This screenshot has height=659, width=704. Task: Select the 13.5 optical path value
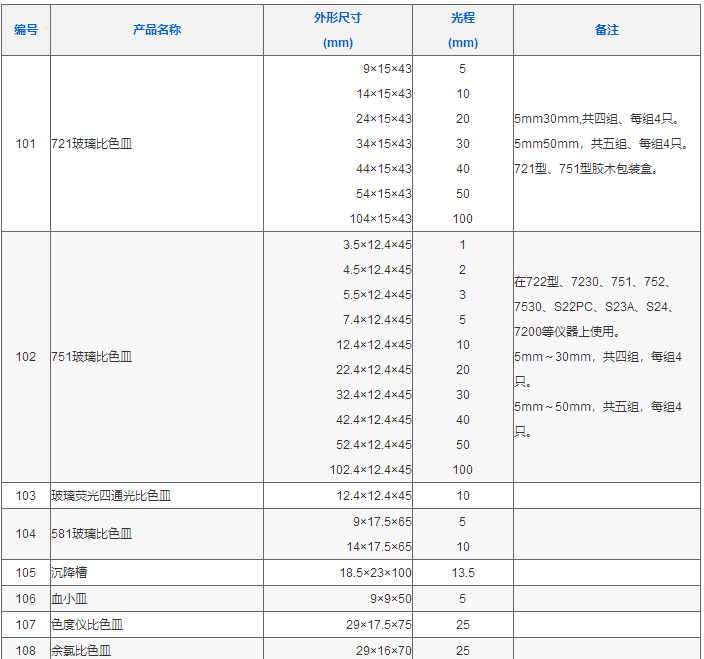tap(462, 573)
